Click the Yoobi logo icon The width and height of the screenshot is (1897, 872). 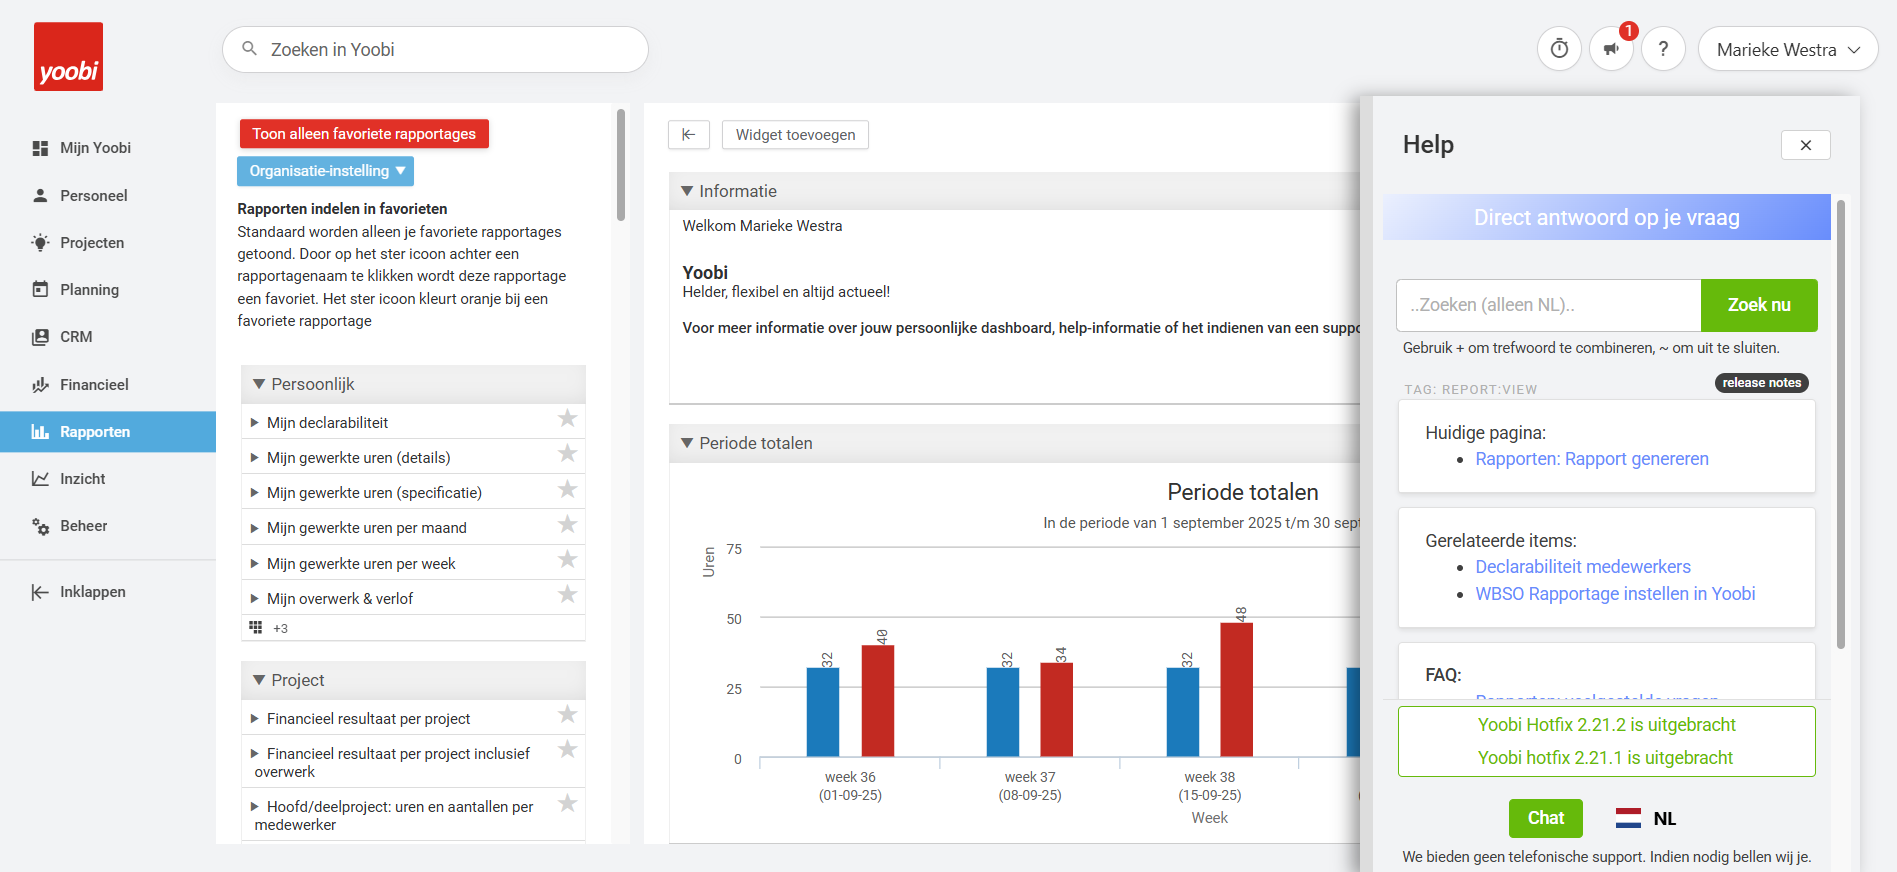68,57
